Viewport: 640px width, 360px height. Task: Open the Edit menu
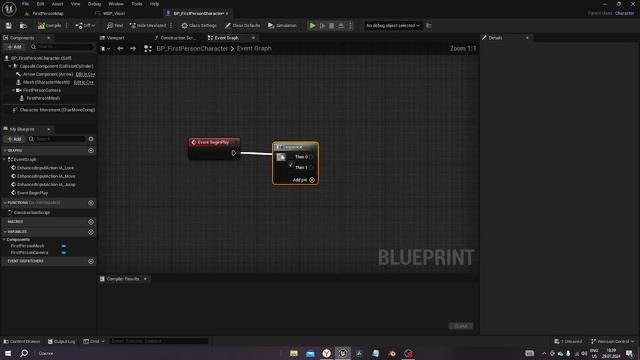[40, 4]
